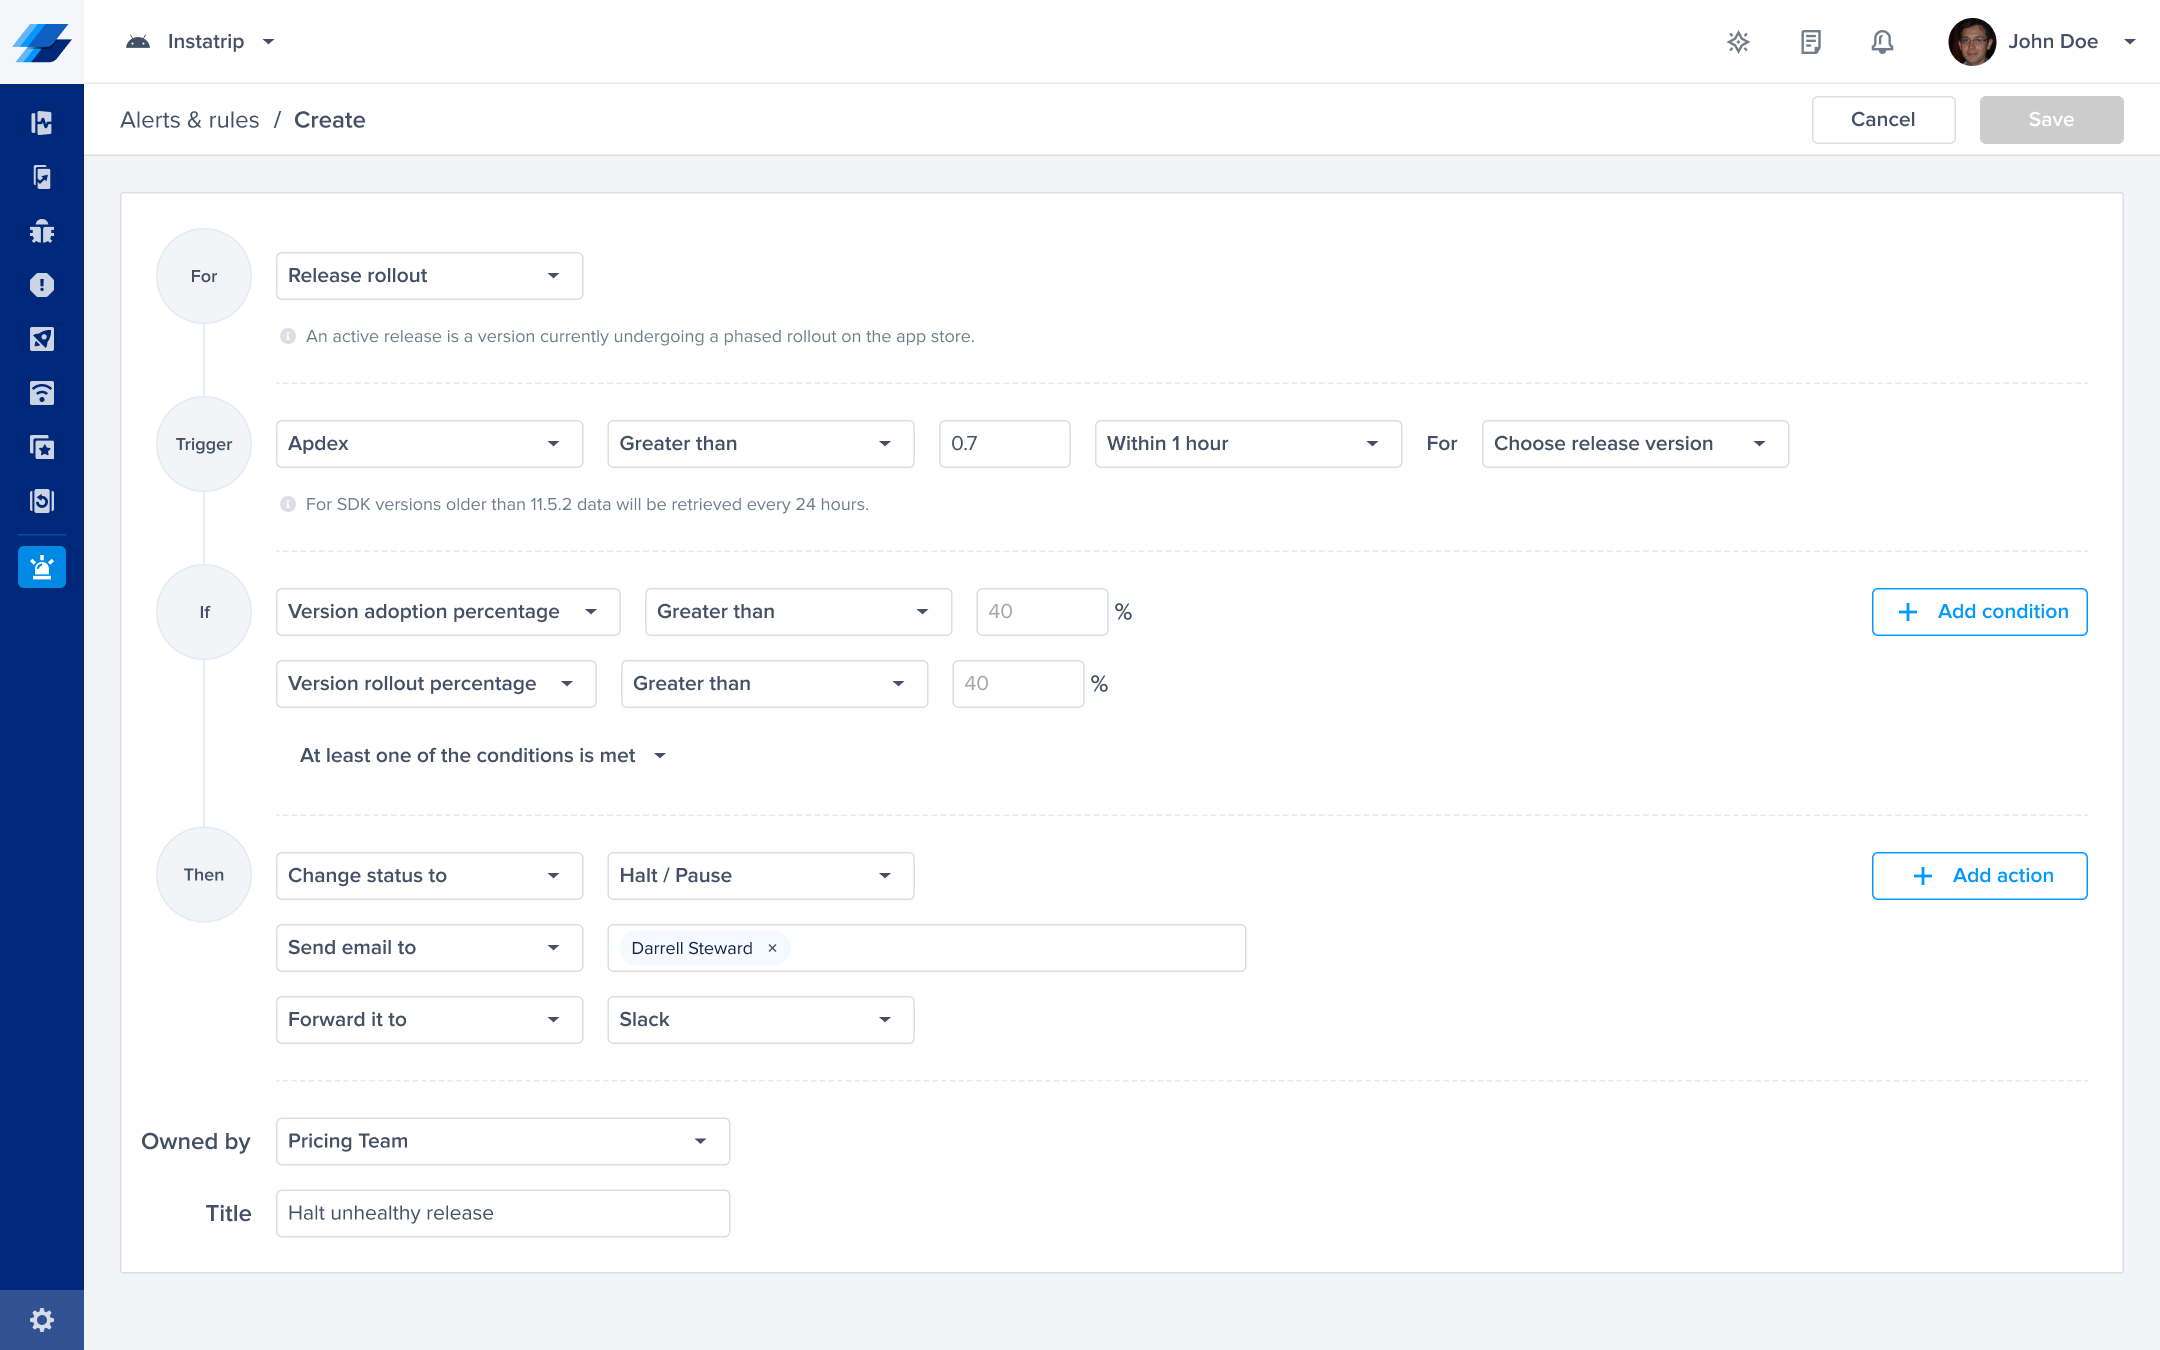Viewport: 2160px width, 1350px height.
Task: Open the bug reports sidebar icon
Action: click(42, 231)
